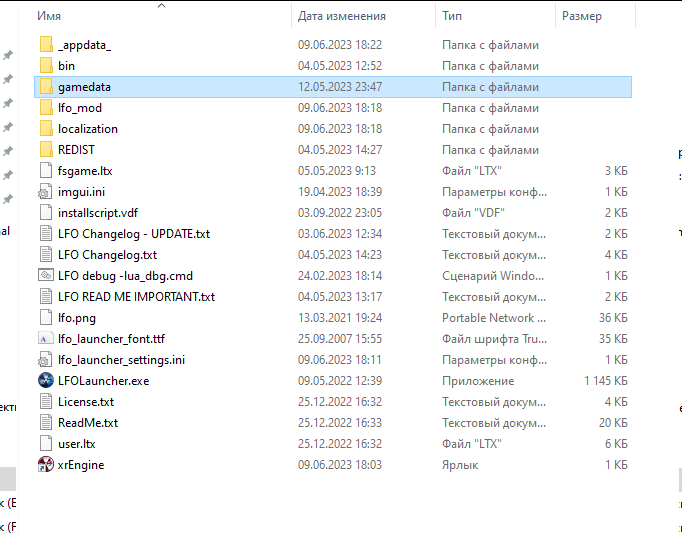Click the installscript.vdf file icon
This screenshot has height=535, width=682.
point(46,212)
